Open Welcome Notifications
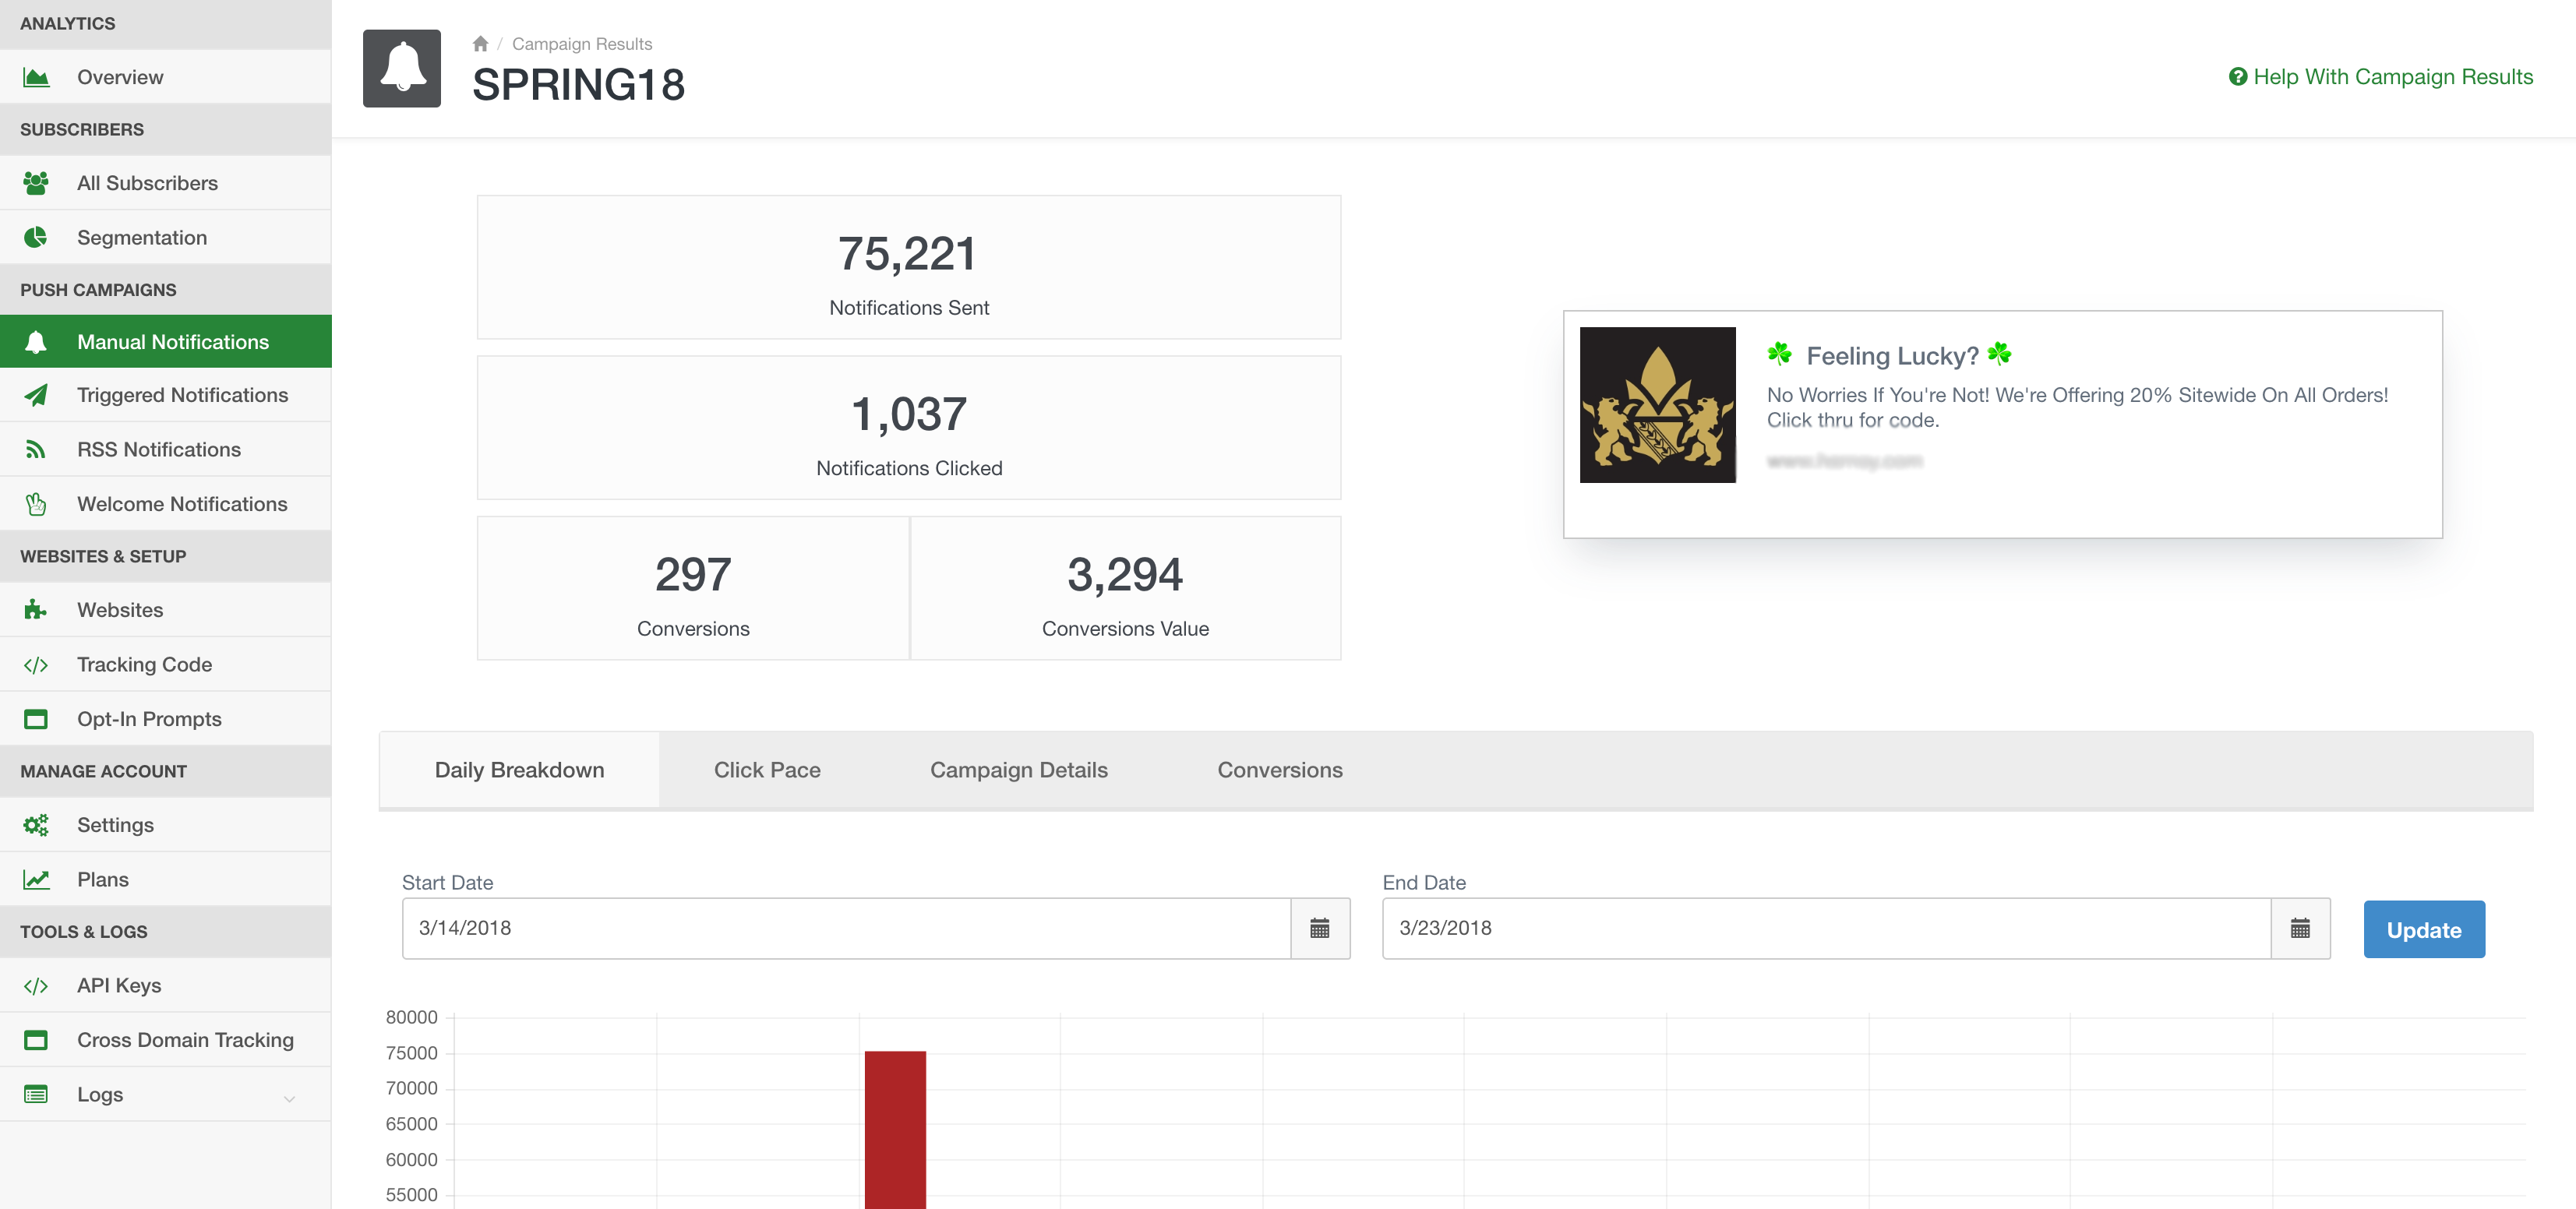The width and height of the screenshot is (2576, 1209). (165, 504)
